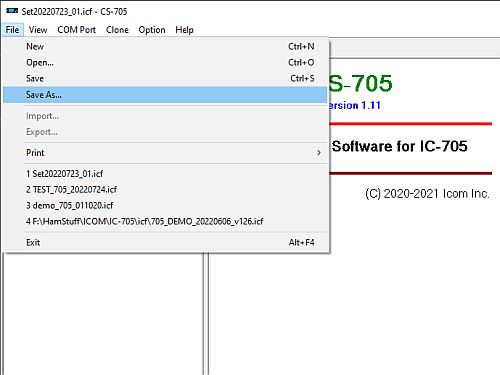This screenshot has width=500, height=375.
Task: Open the COM Port menu
Action: pos(77,30)
